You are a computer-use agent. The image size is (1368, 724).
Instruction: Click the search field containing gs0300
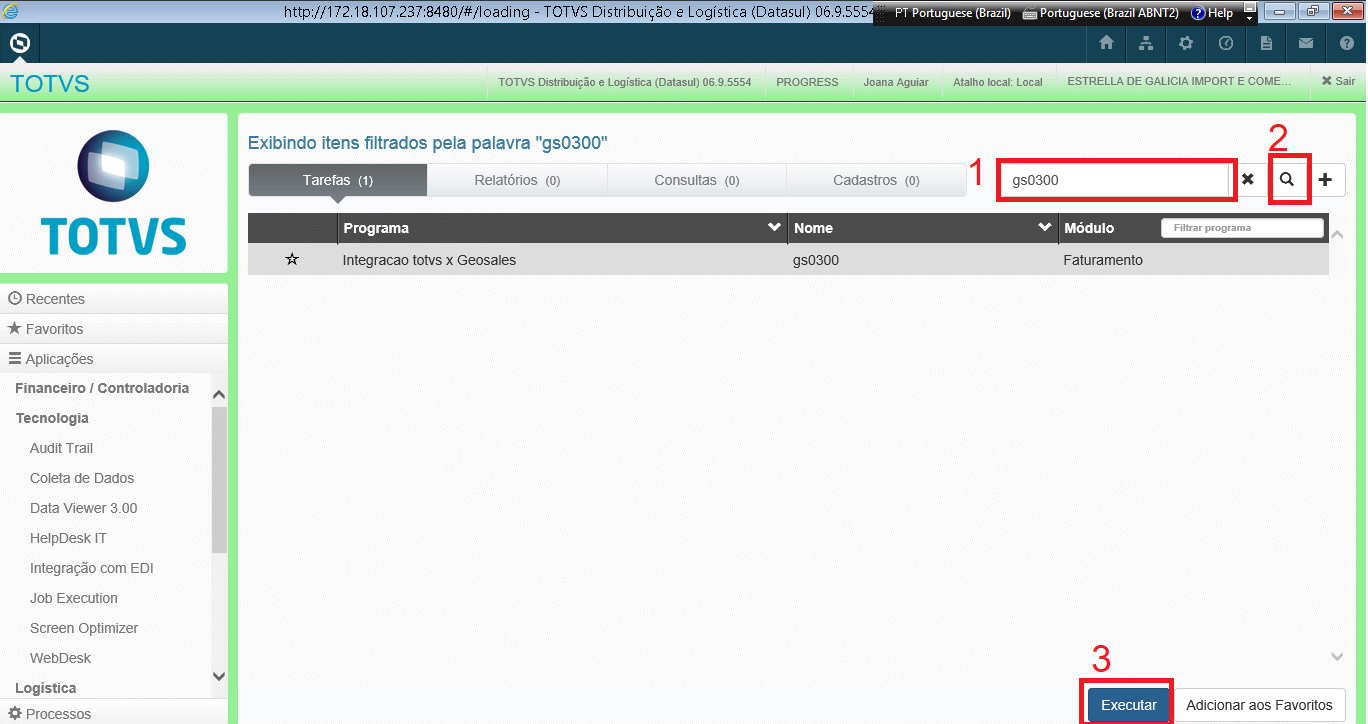pos(1114,181)
